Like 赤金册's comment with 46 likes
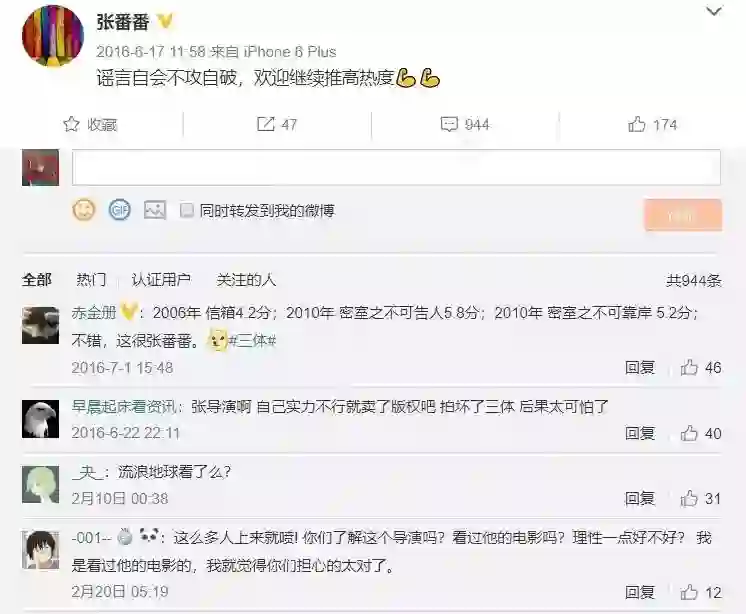Viewport: 746px width, 614px height. click(689, 368)
